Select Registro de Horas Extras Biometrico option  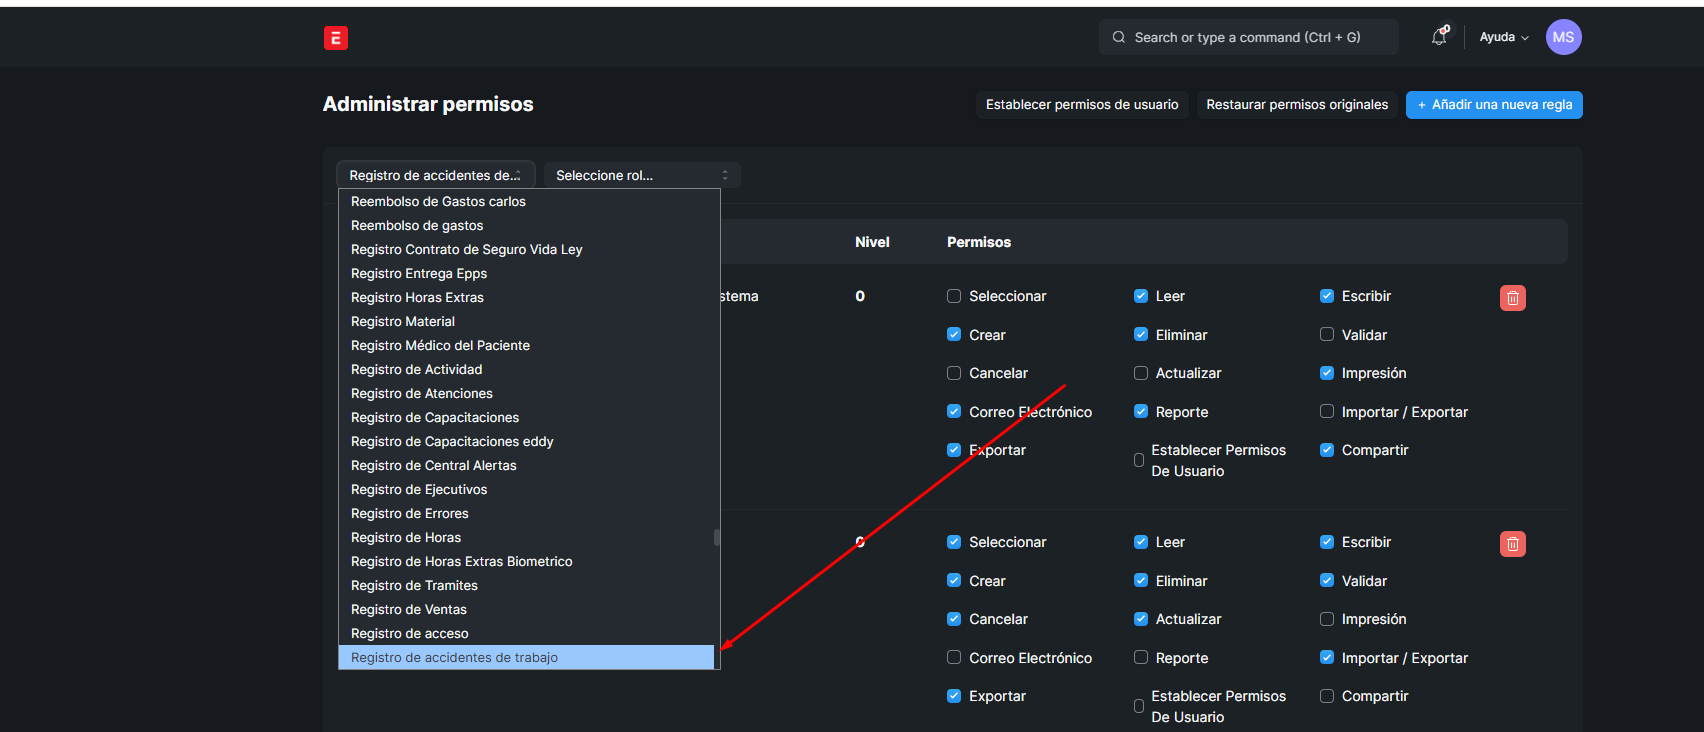(461, 562)
